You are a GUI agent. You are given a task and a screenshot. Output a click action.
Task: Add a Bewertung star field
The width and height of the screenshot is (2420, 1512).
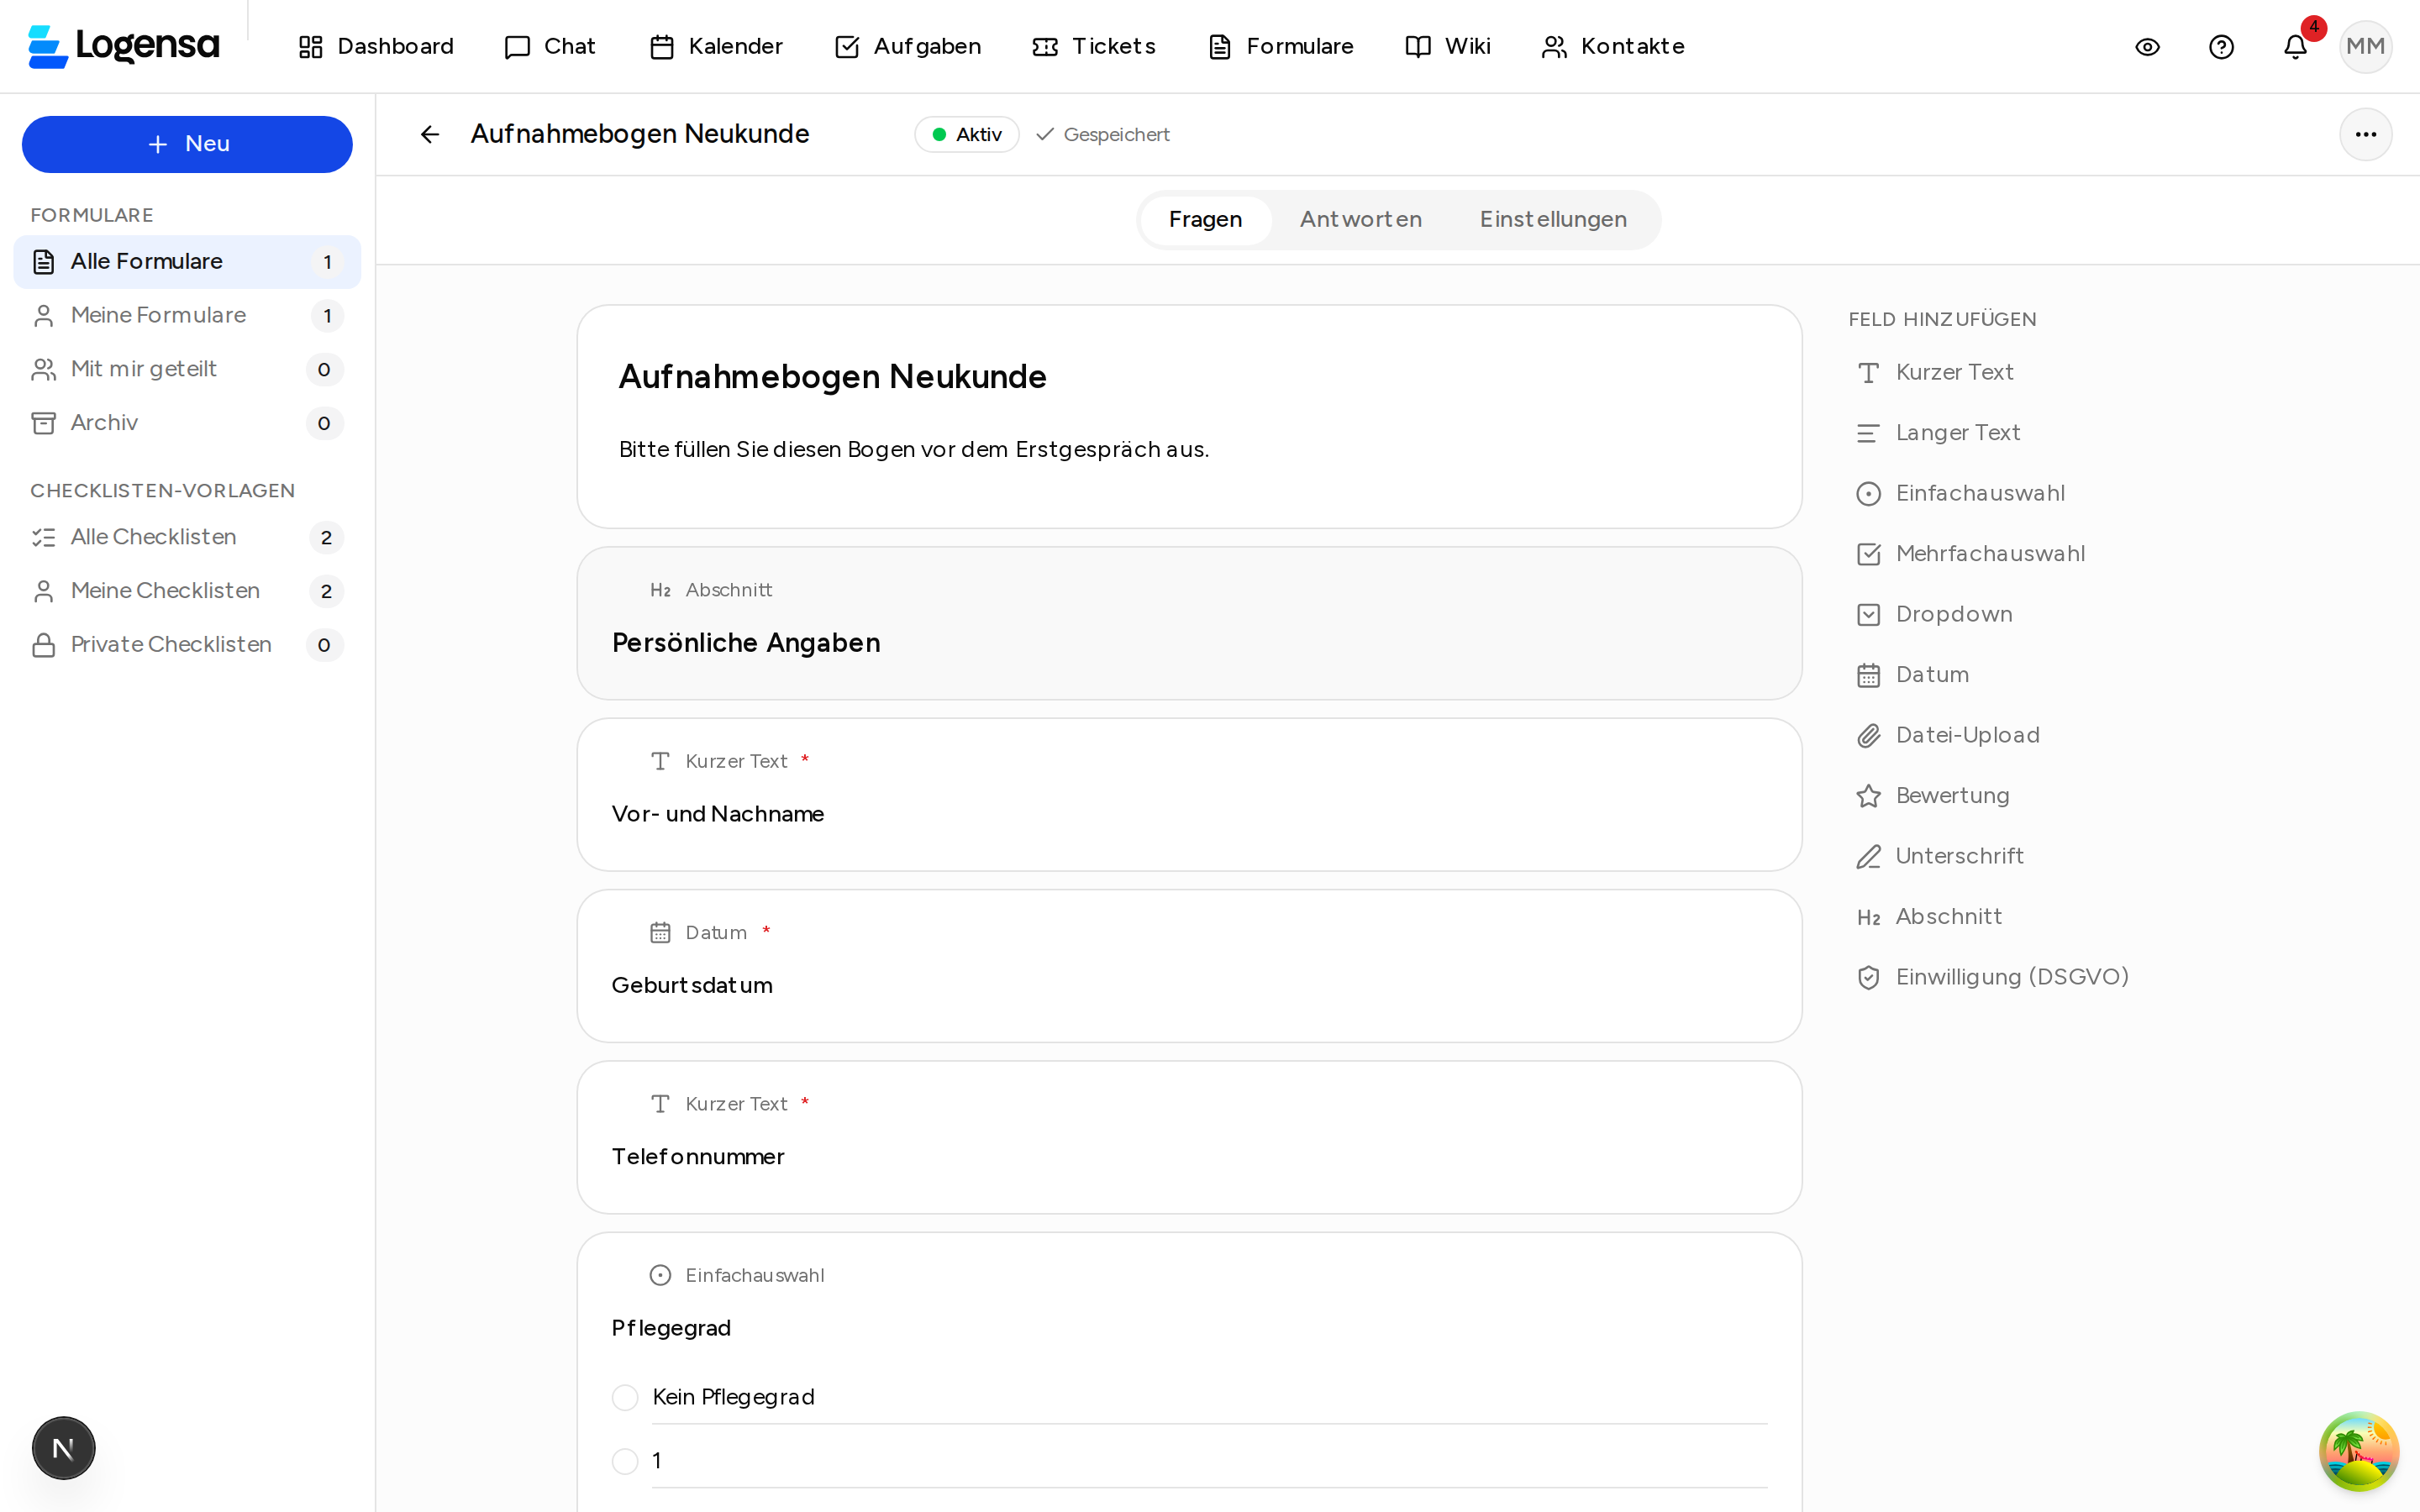coord(1932,796)
